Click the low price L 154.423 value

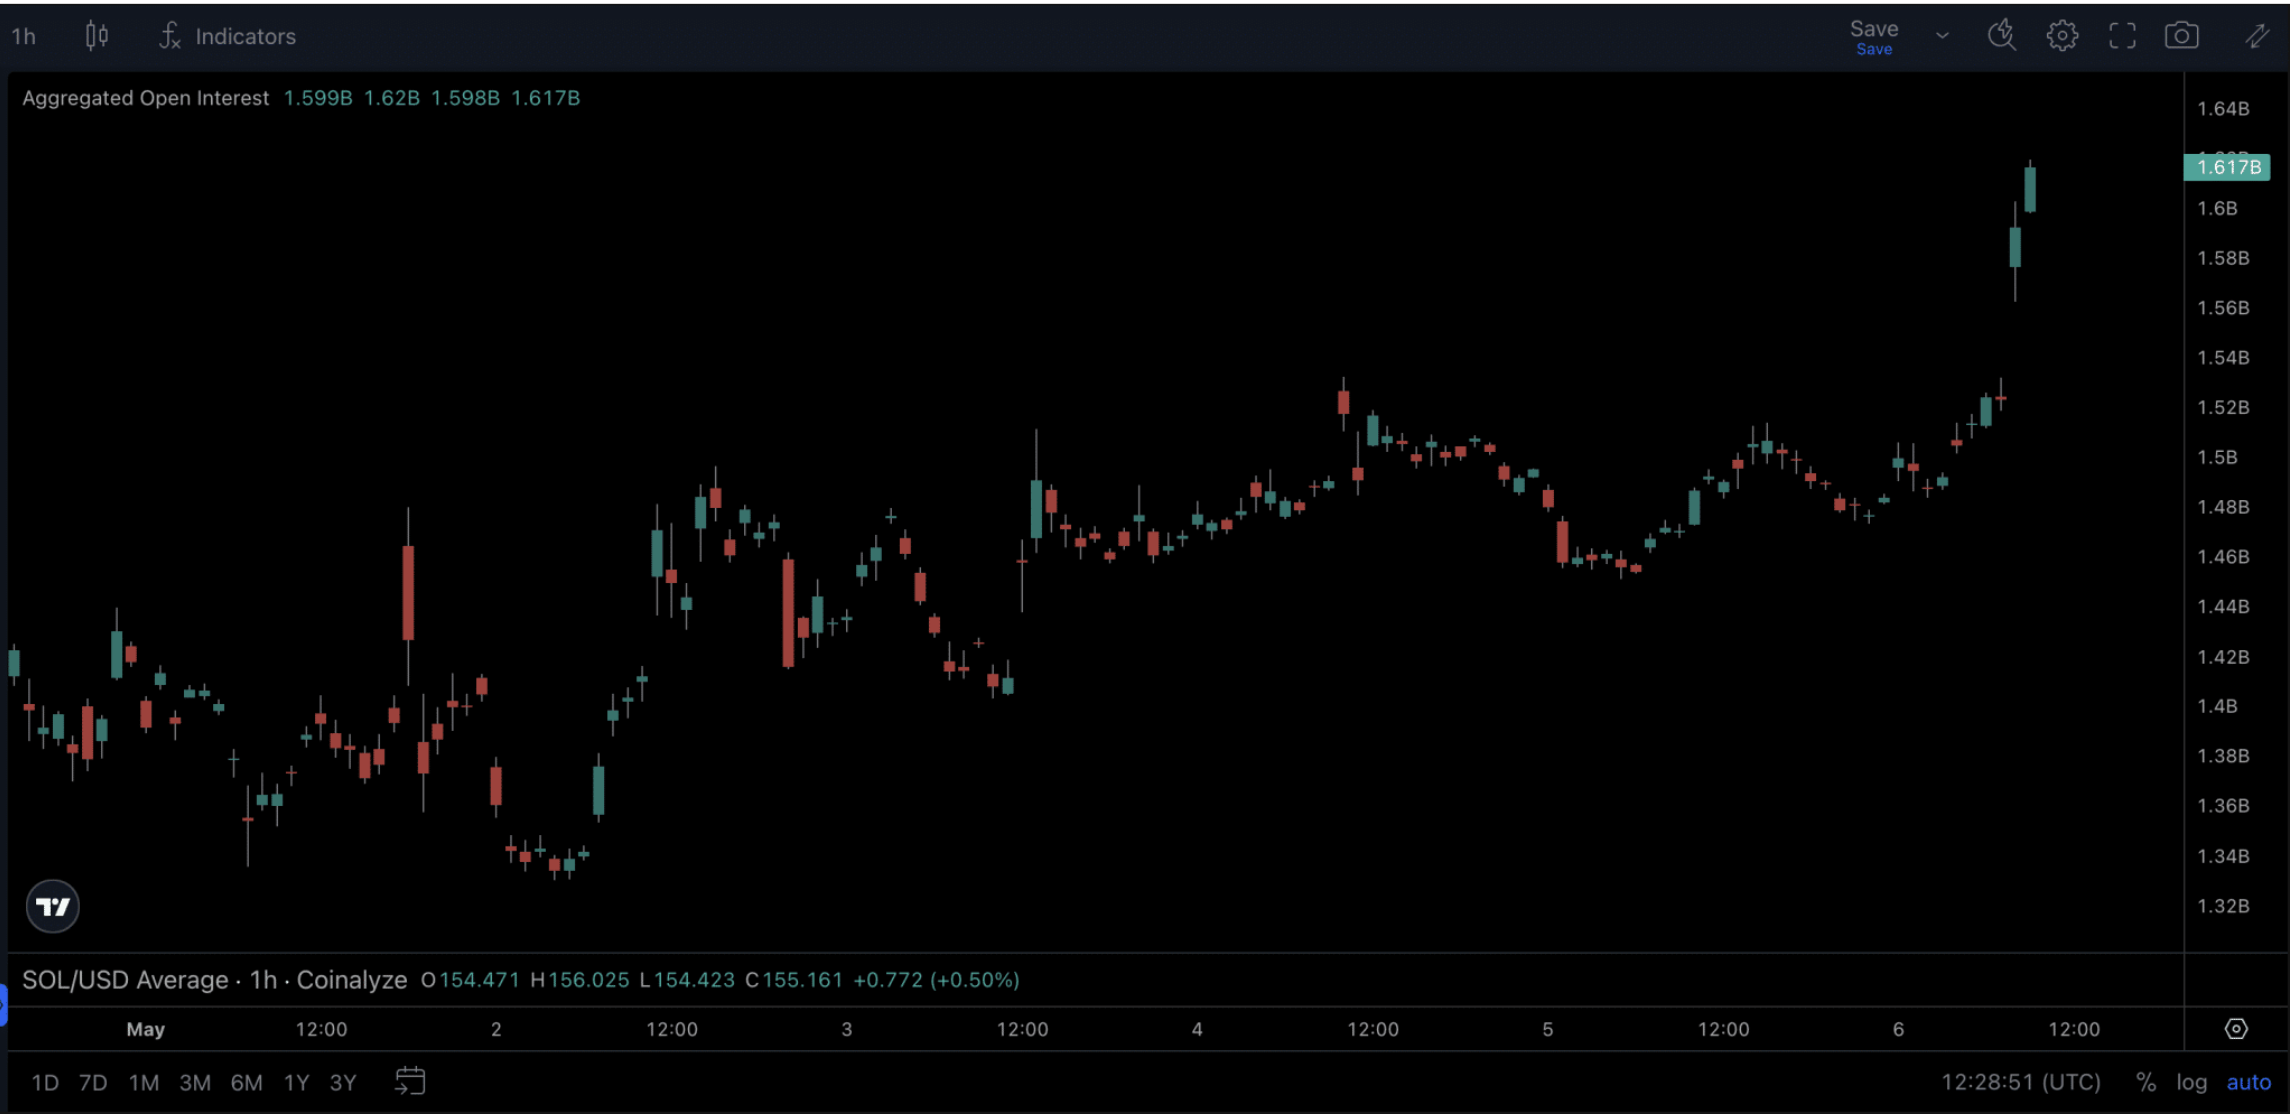pyautogui.click(x=686, y=980)
